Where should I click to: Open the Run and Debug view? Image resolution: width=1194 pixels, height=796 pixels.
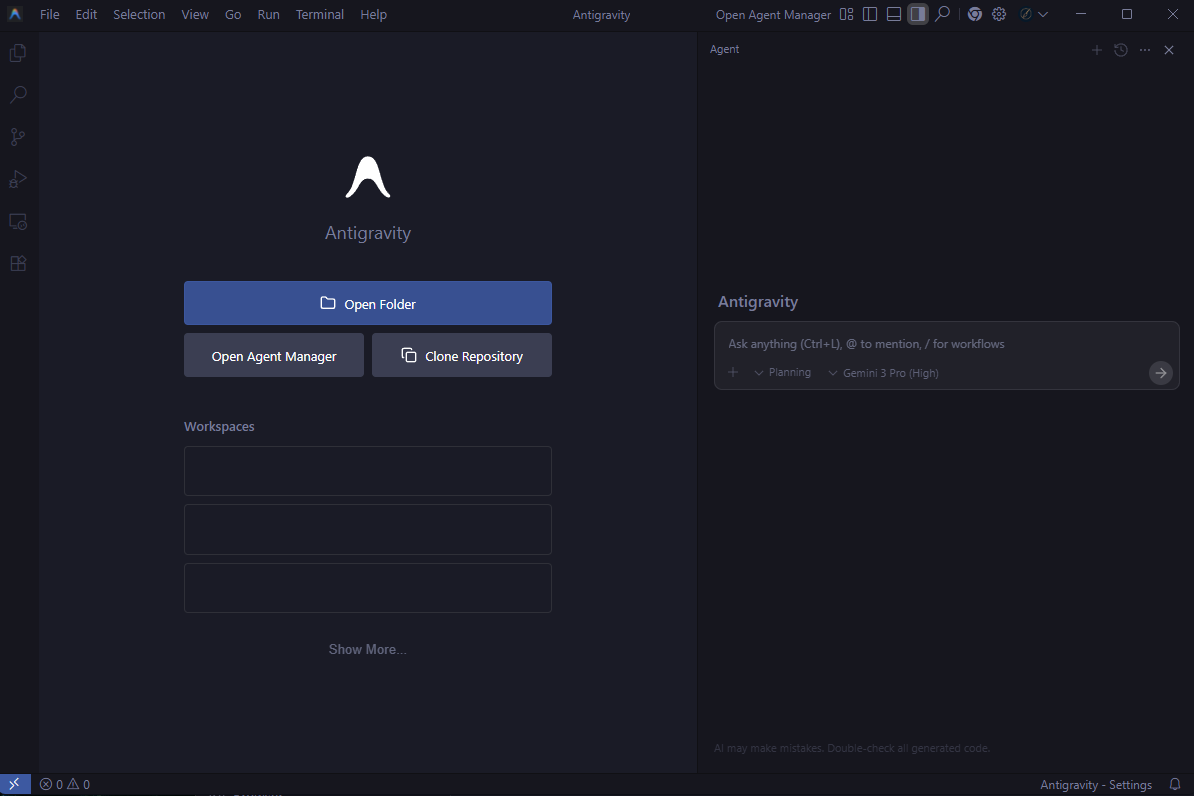pos(18,179)
